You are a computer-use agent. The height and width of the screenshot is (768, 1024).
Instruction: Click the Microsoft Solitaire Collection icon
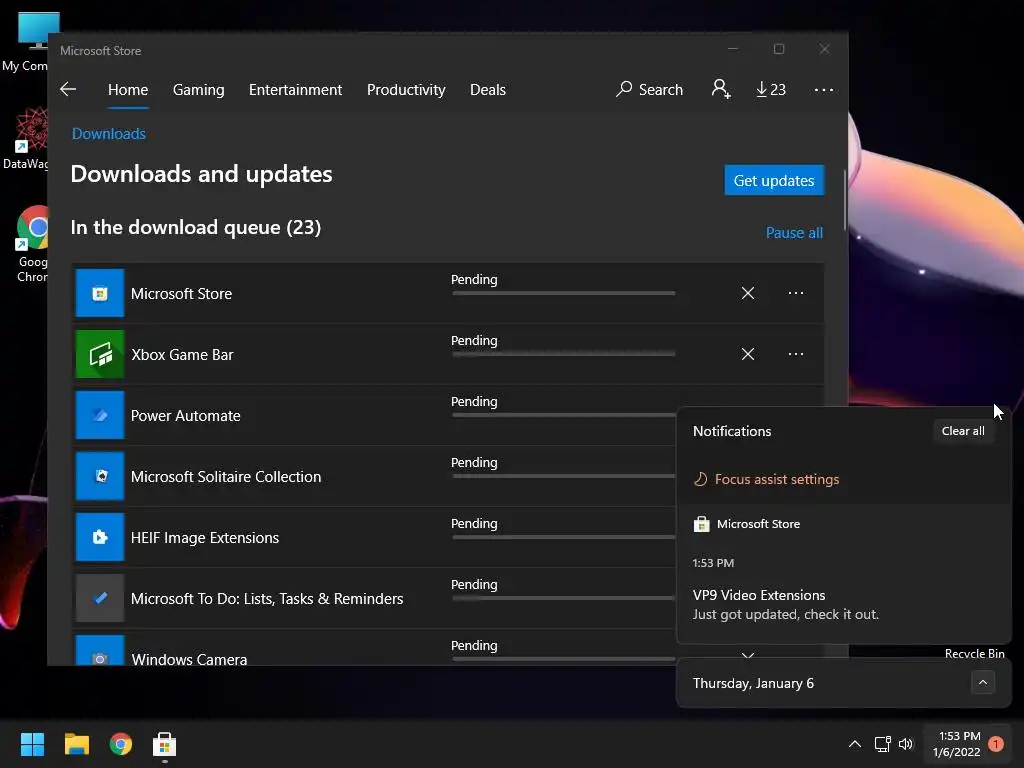click(x=99, y=476)
